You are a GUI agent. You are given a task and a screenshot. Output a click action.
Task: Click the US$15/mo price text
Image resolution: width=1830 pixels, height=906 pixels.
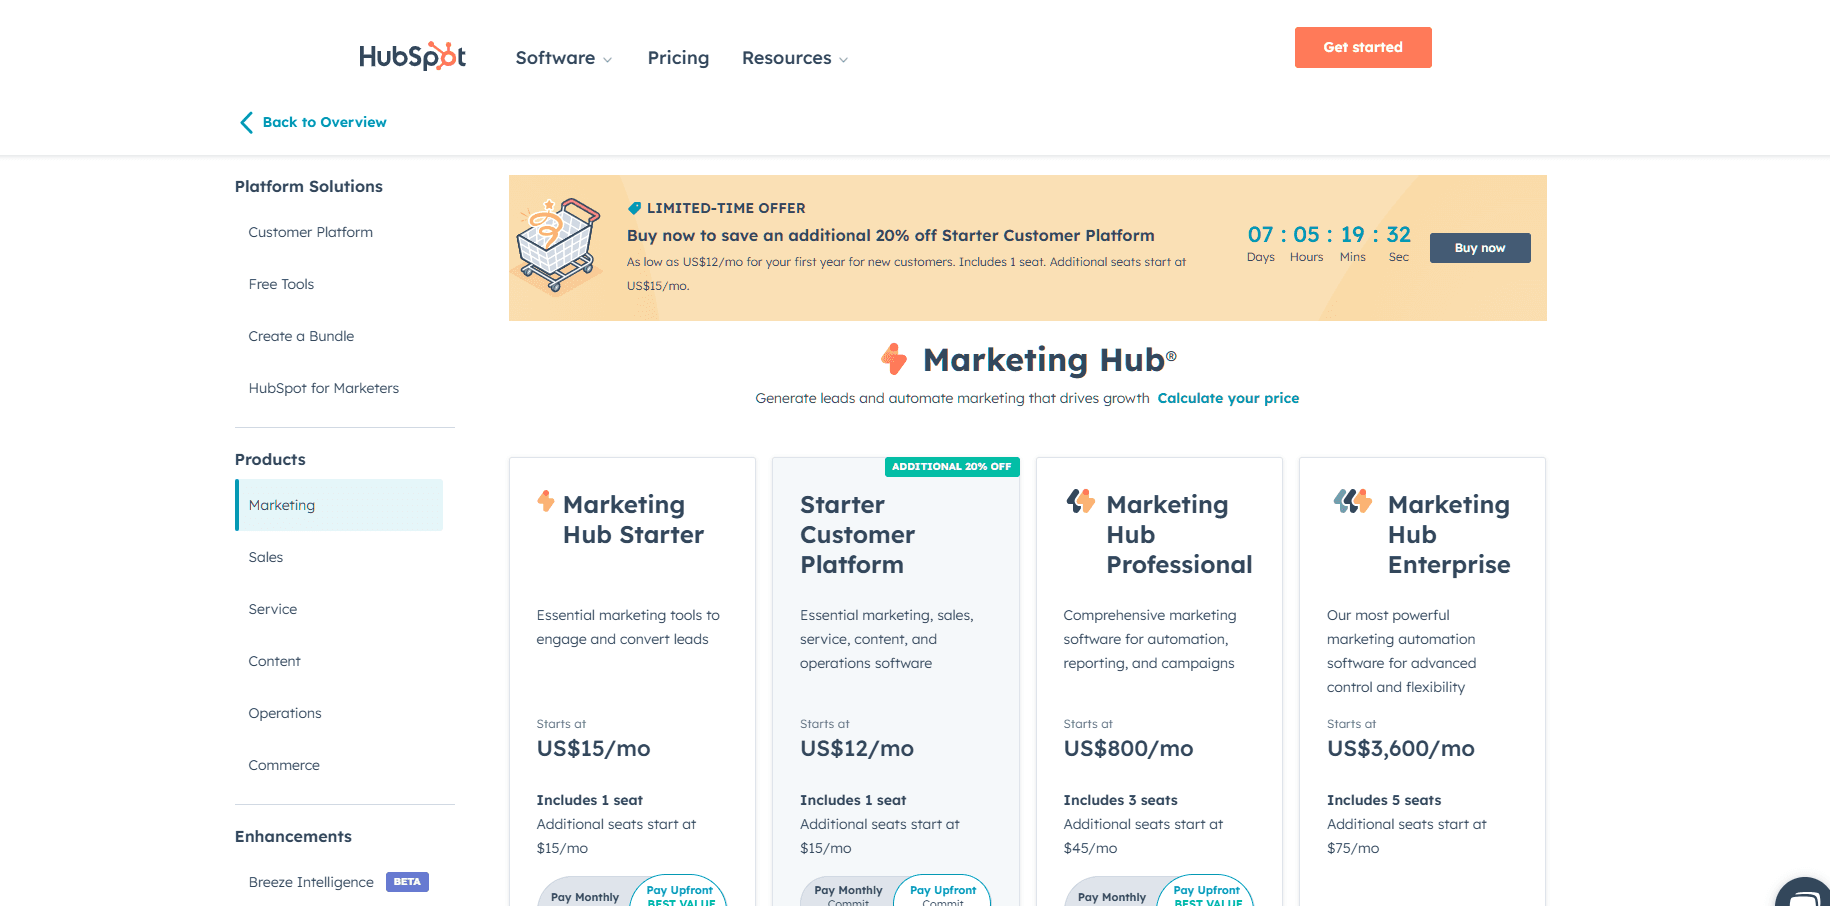pyautogui.click(x=593, y=748)
